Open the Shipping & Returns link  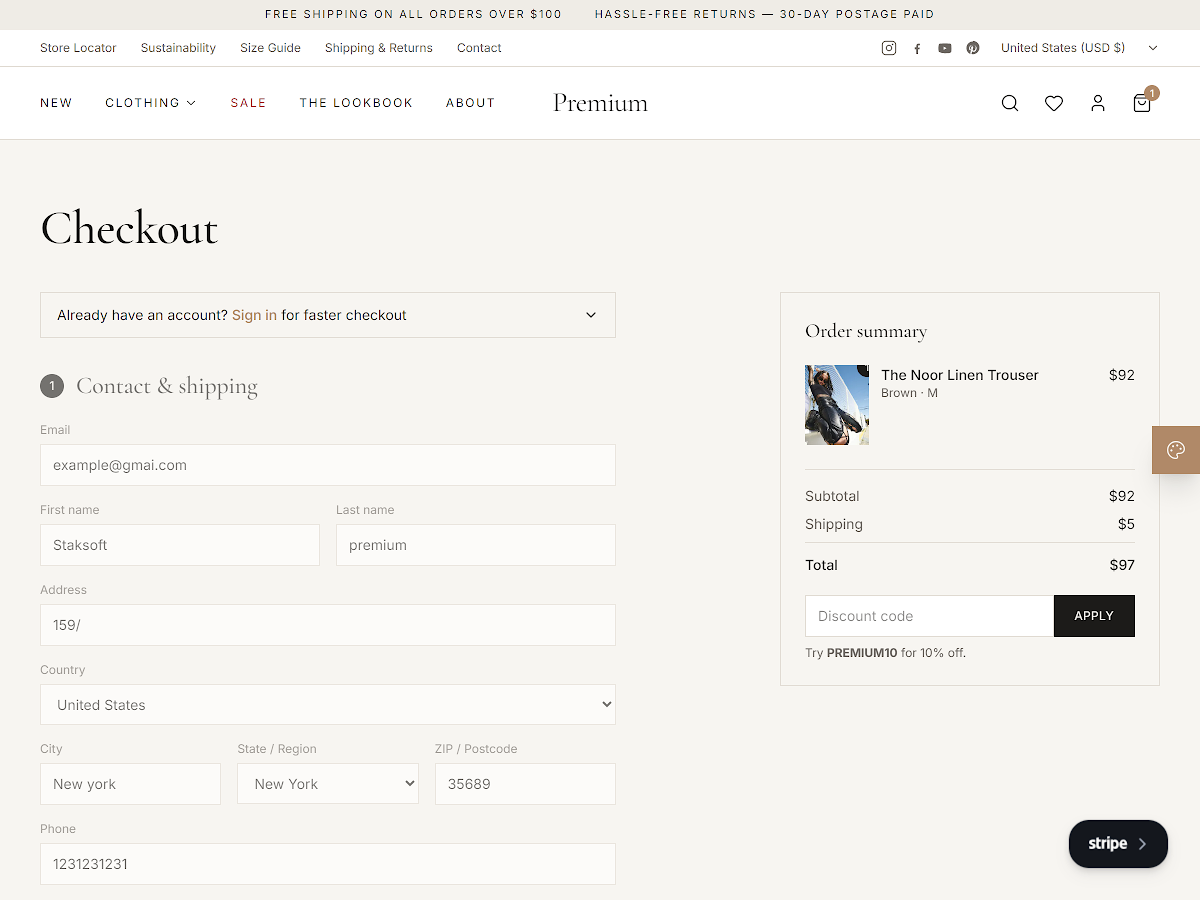pos(379,48)
